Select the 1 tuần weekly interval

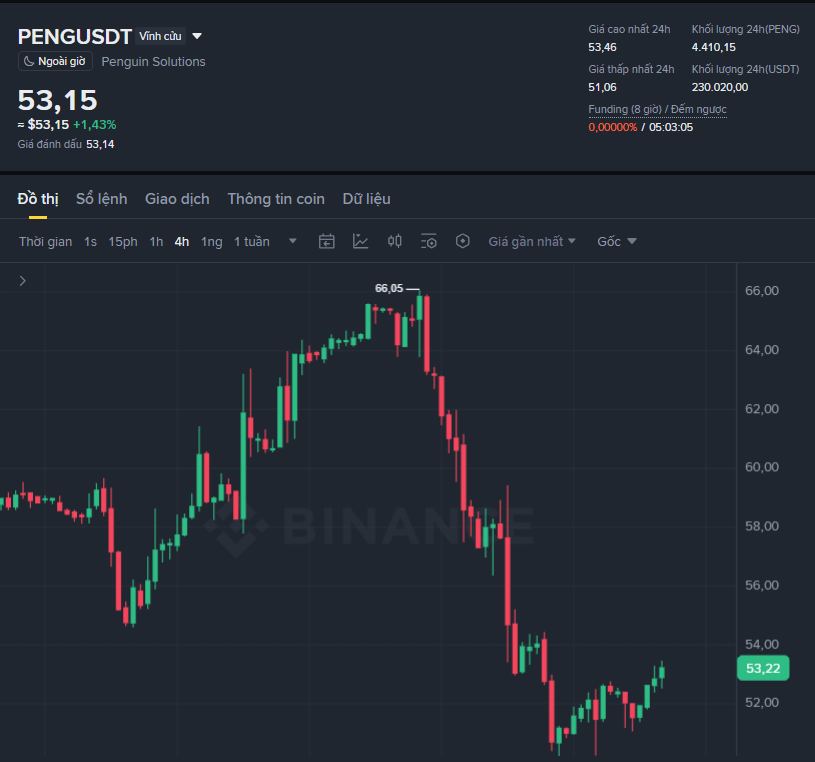click(252, 242)
